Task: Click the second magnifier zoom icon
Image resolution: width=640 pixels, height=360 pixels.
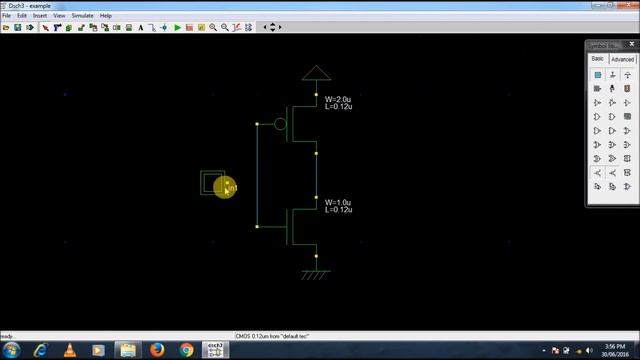Action: tap(224, 27)
